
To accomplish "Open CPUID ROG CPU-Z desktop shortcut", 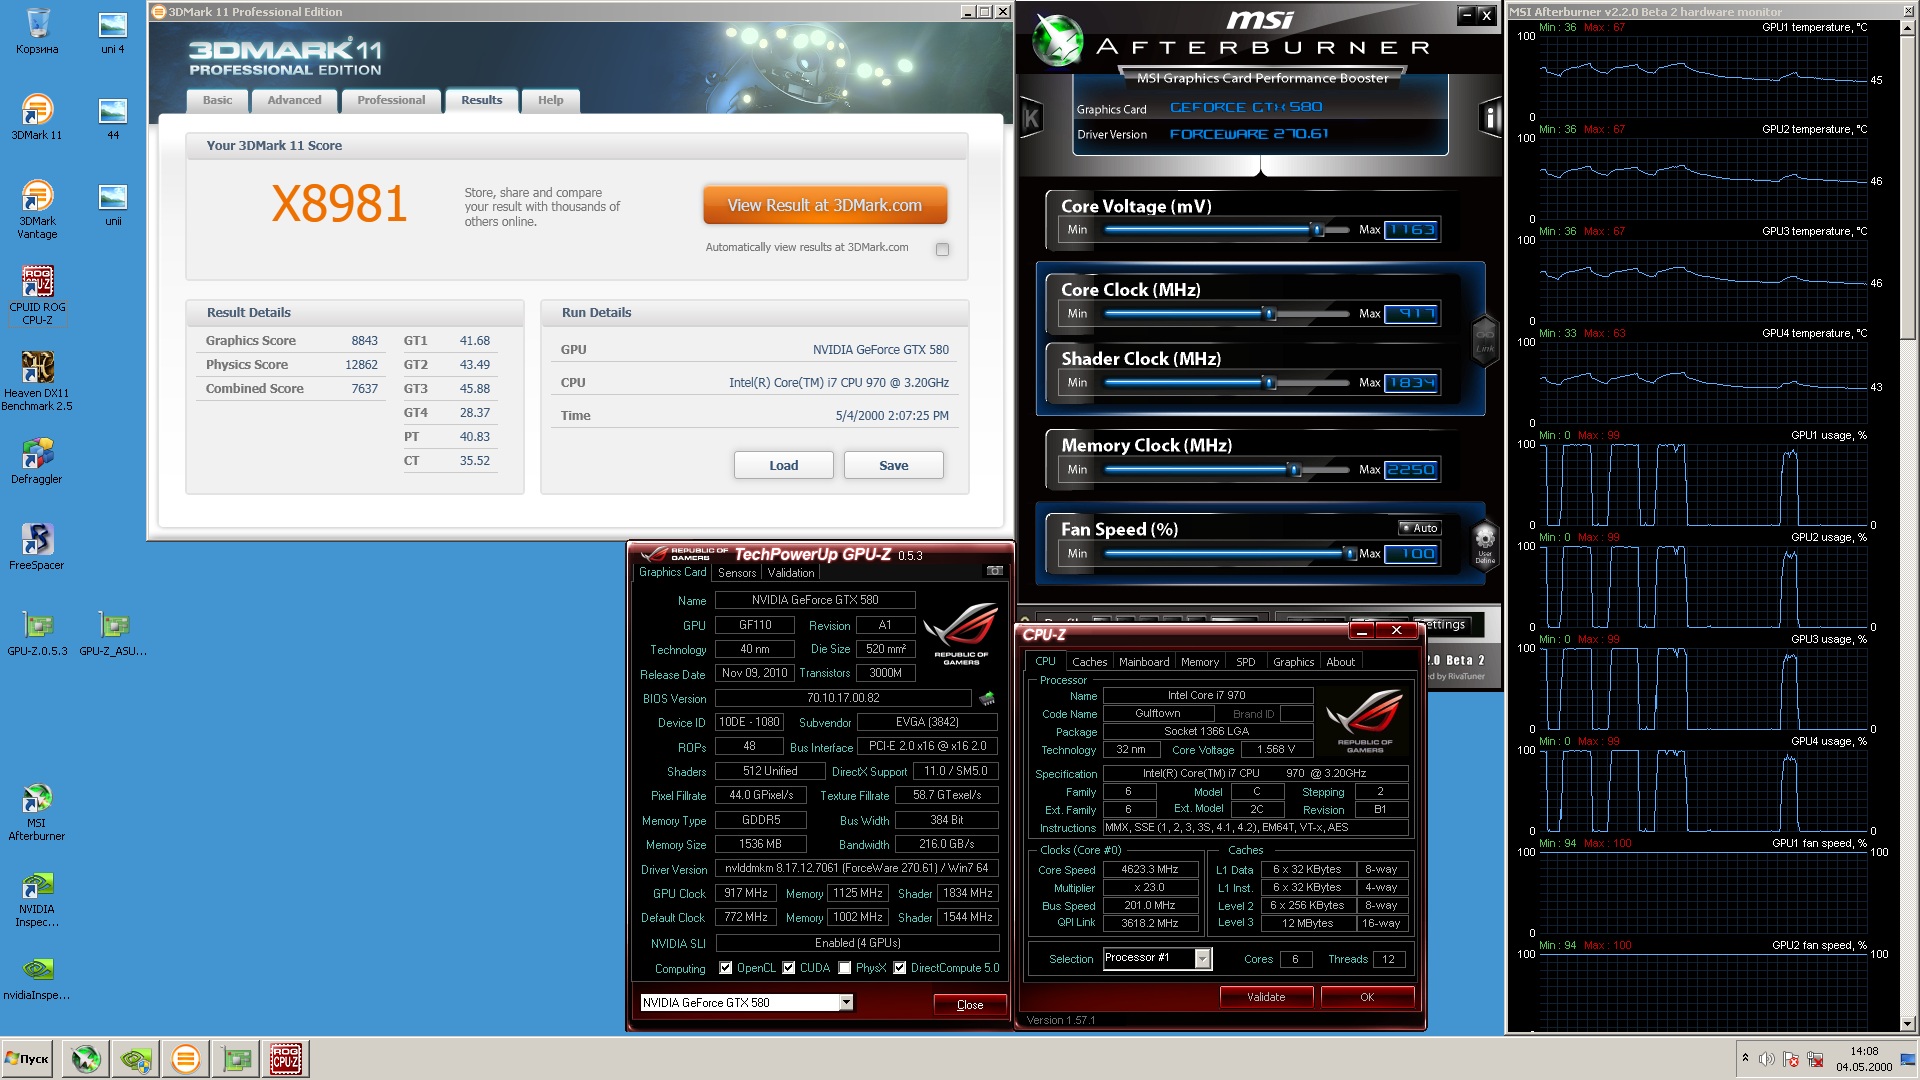I will click(37, 295).
